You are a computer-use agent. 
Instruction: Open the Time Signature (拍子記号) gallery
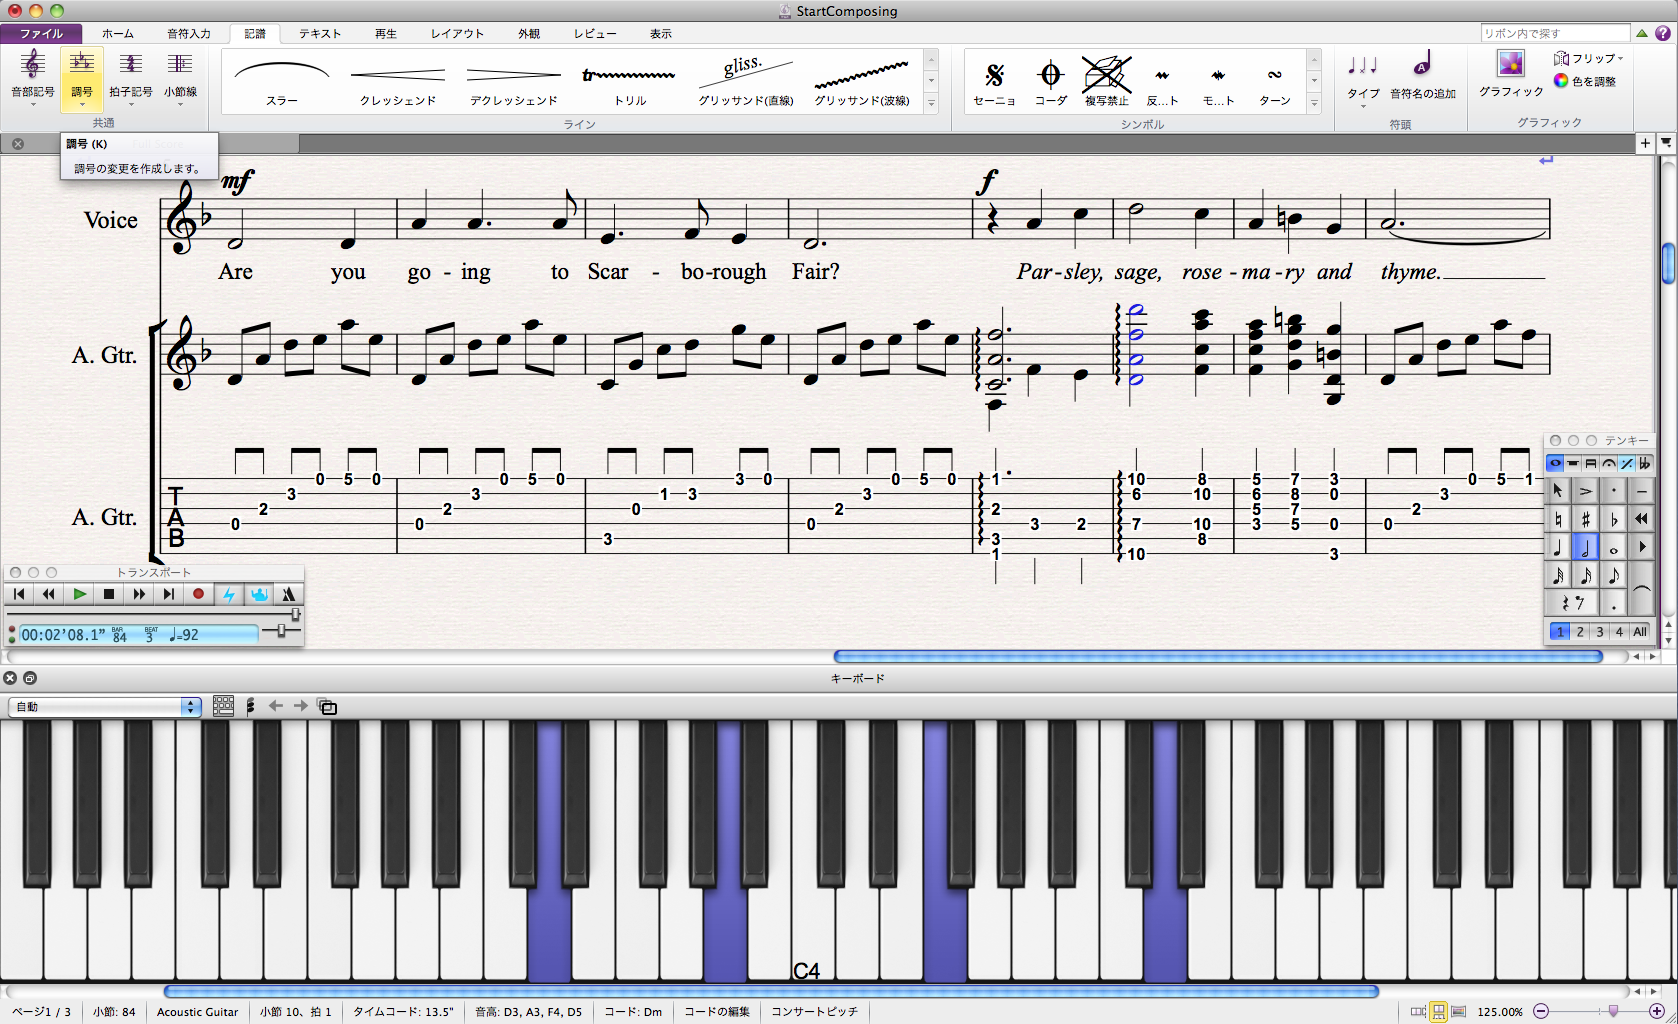pos(130,77)
